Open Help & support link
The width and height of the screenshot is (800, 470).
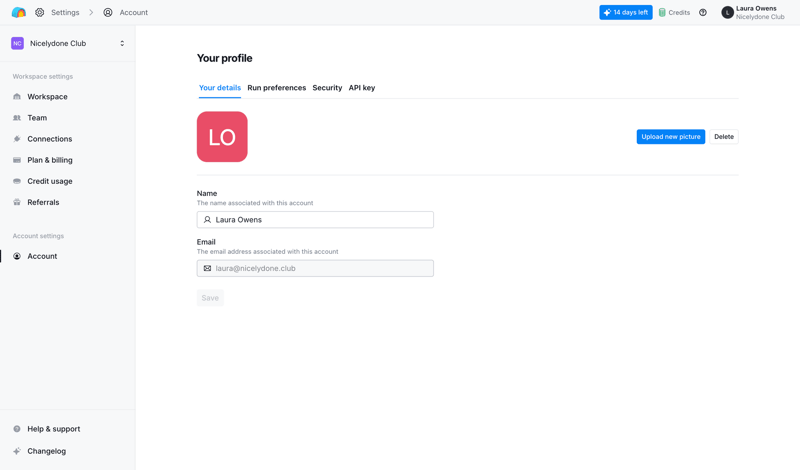(x=54, y=429)
